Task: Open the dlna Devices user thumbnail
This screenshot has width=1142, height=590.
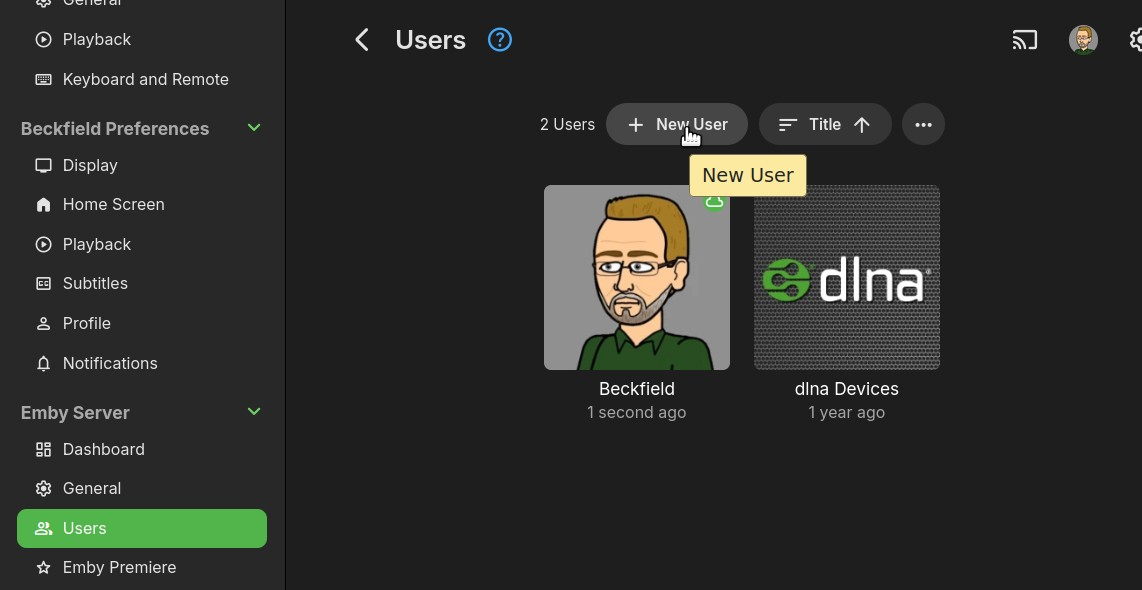Action: pos(846,278)
